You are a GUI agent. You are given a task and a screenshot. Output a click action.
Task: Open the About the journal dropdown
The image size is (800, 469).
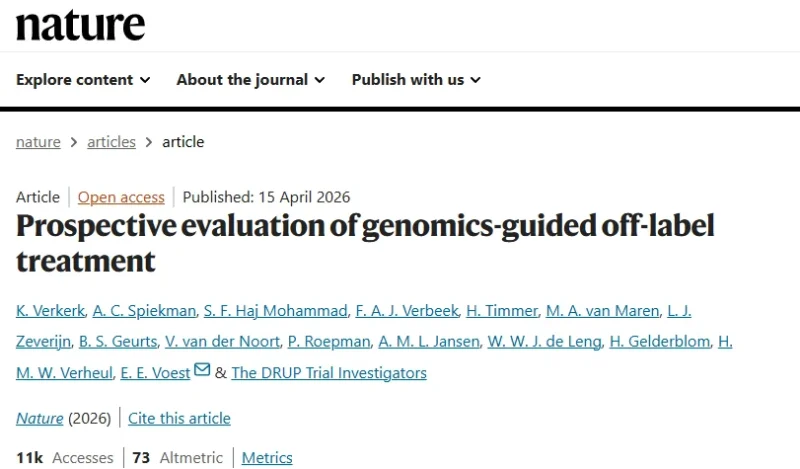click(250, 79)
